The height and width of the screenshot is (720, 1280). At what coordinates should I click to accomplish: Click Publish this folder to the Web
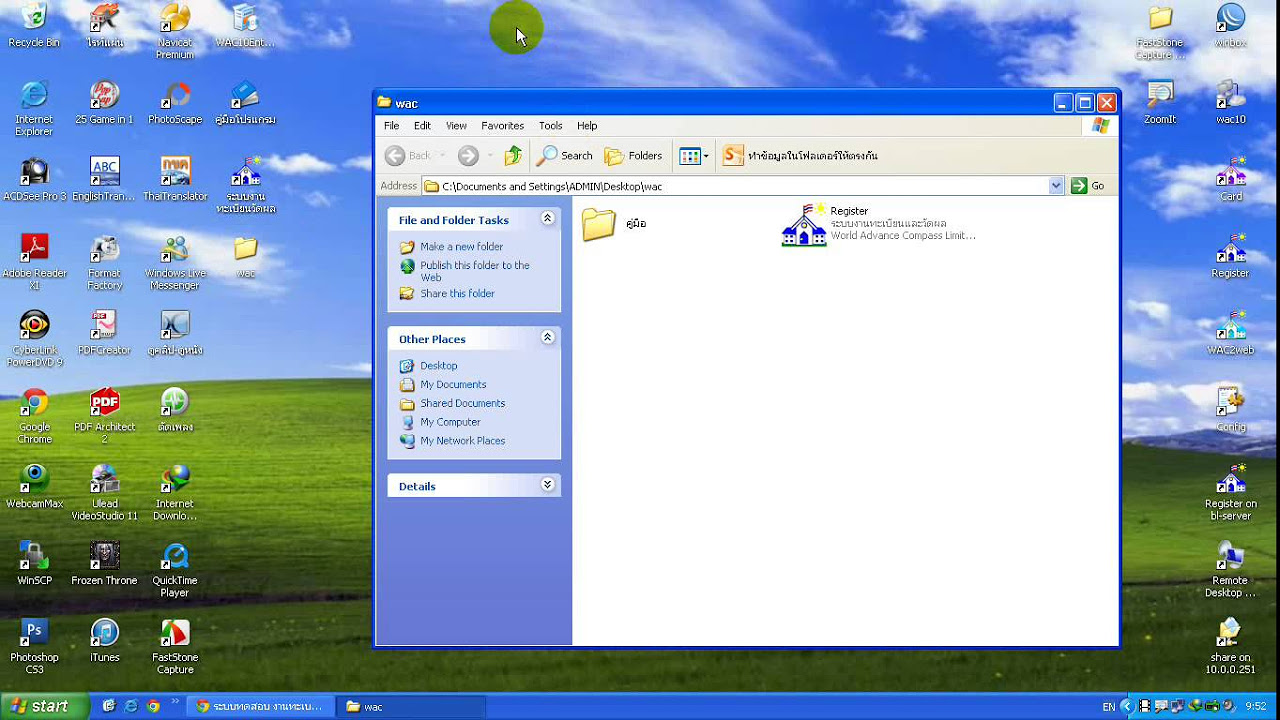(475, 271)
